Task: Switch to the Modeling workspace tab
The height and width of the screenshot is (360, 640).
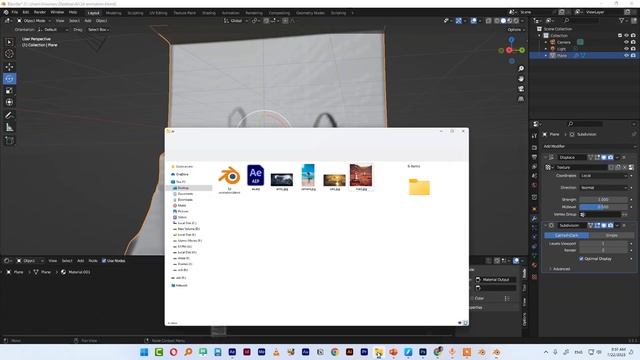Action: pos(113,13)
